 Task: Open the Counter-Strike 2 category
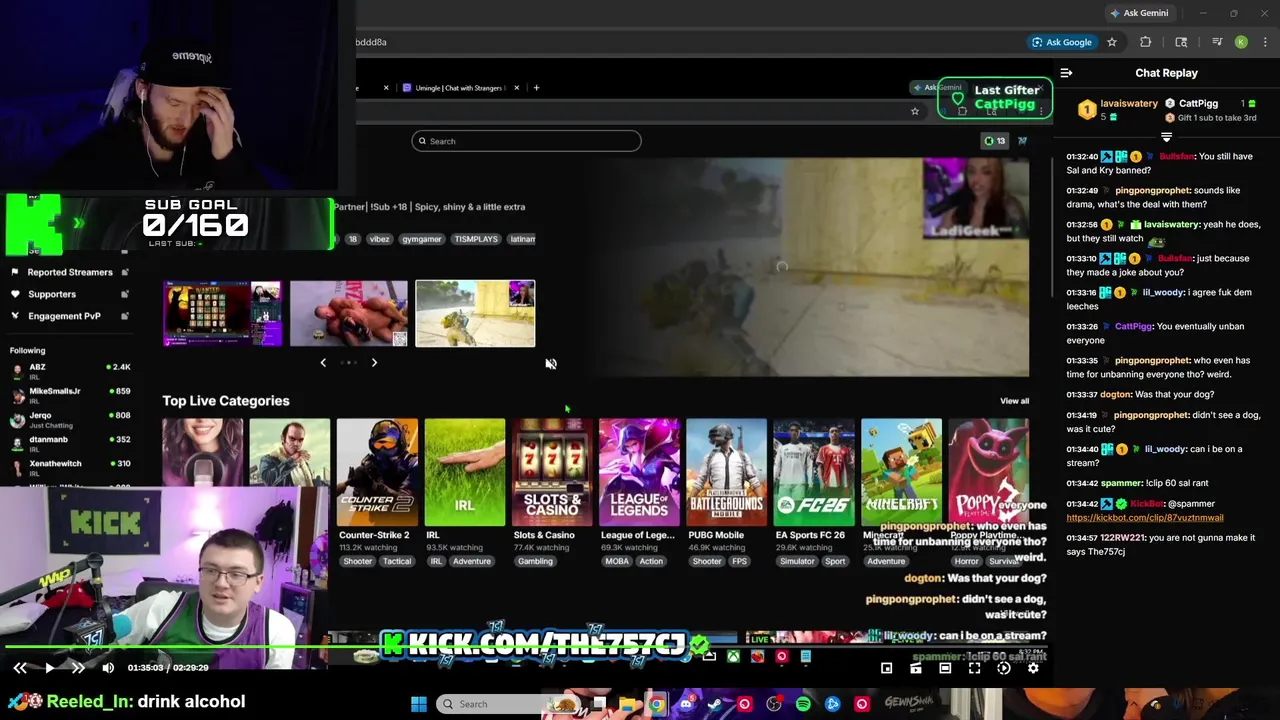click(377, 472)
